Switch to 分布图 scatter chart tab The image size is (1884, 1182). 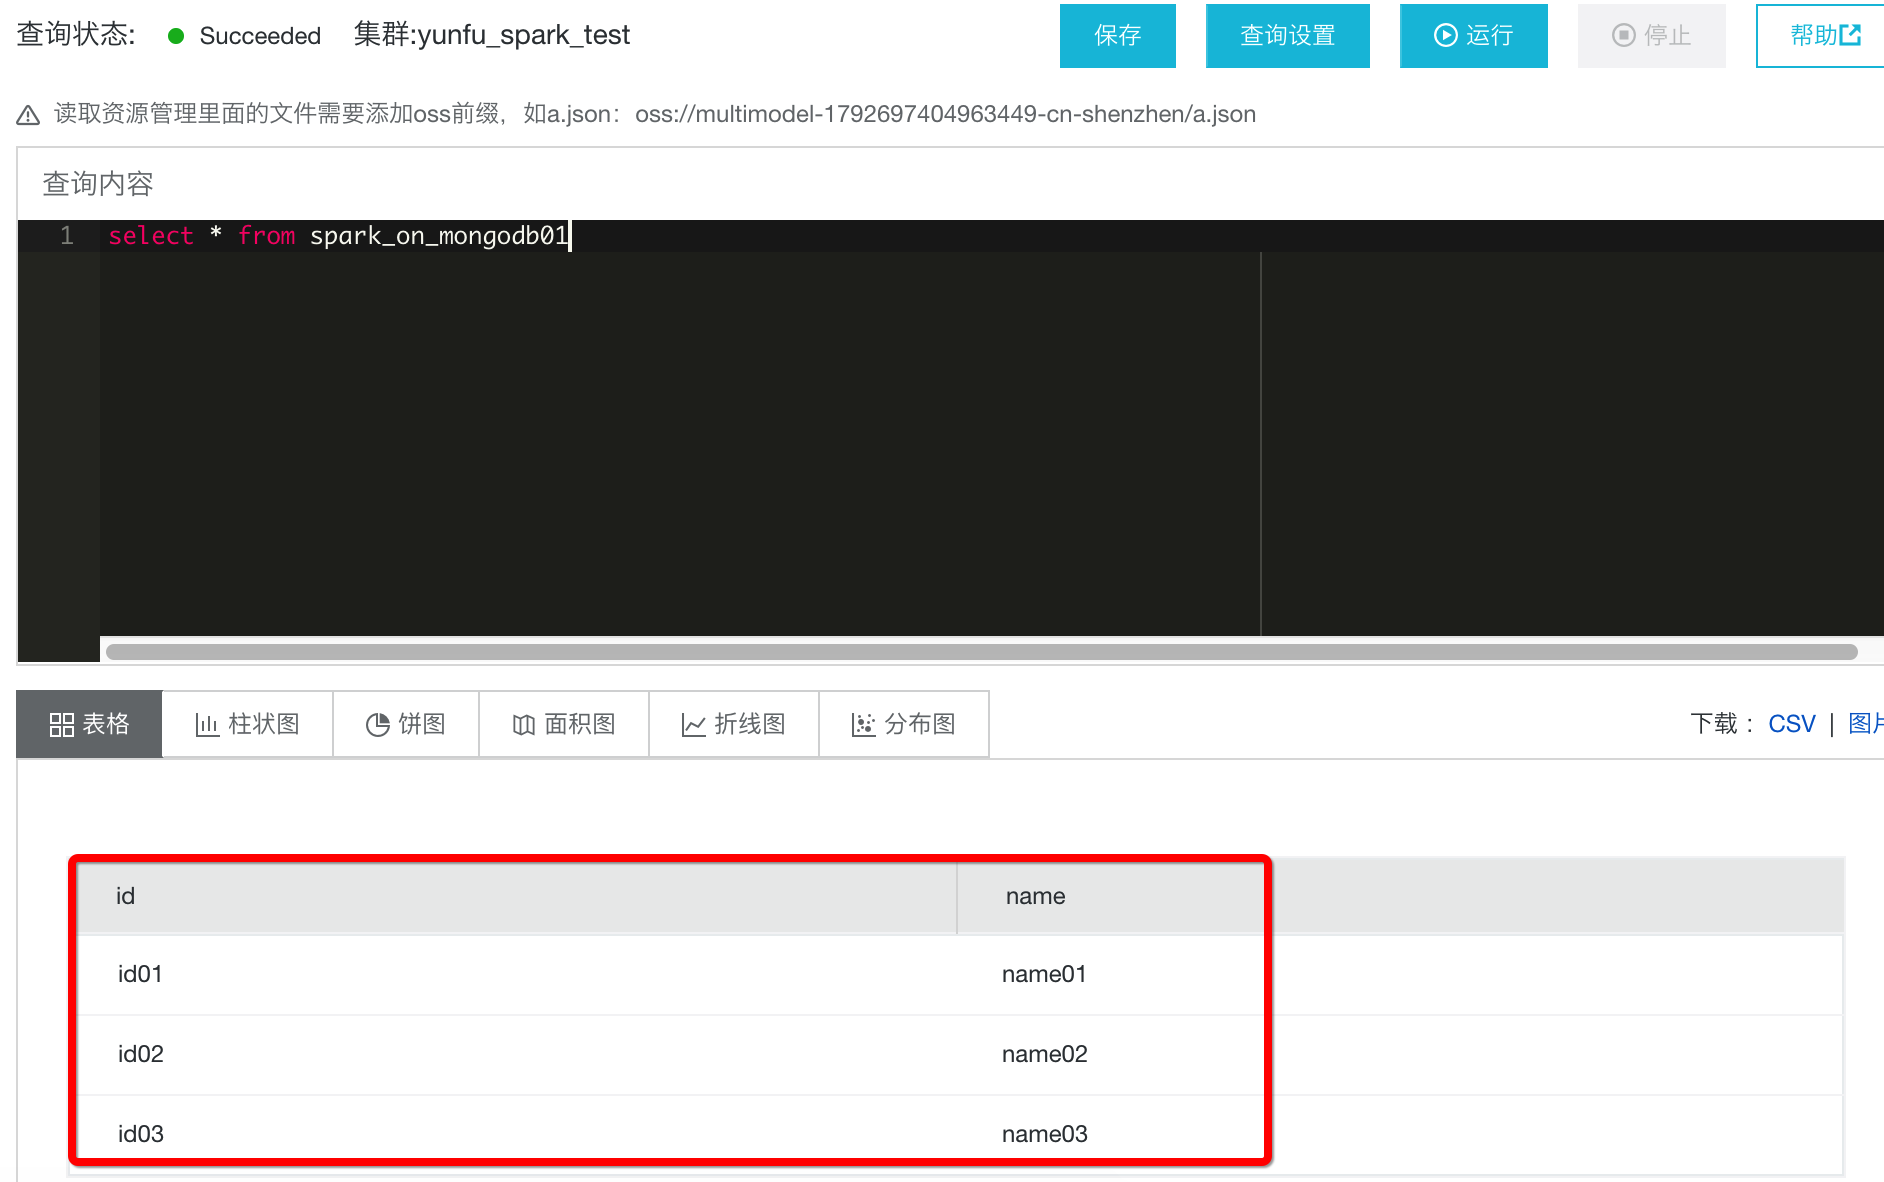click(904, 724)
